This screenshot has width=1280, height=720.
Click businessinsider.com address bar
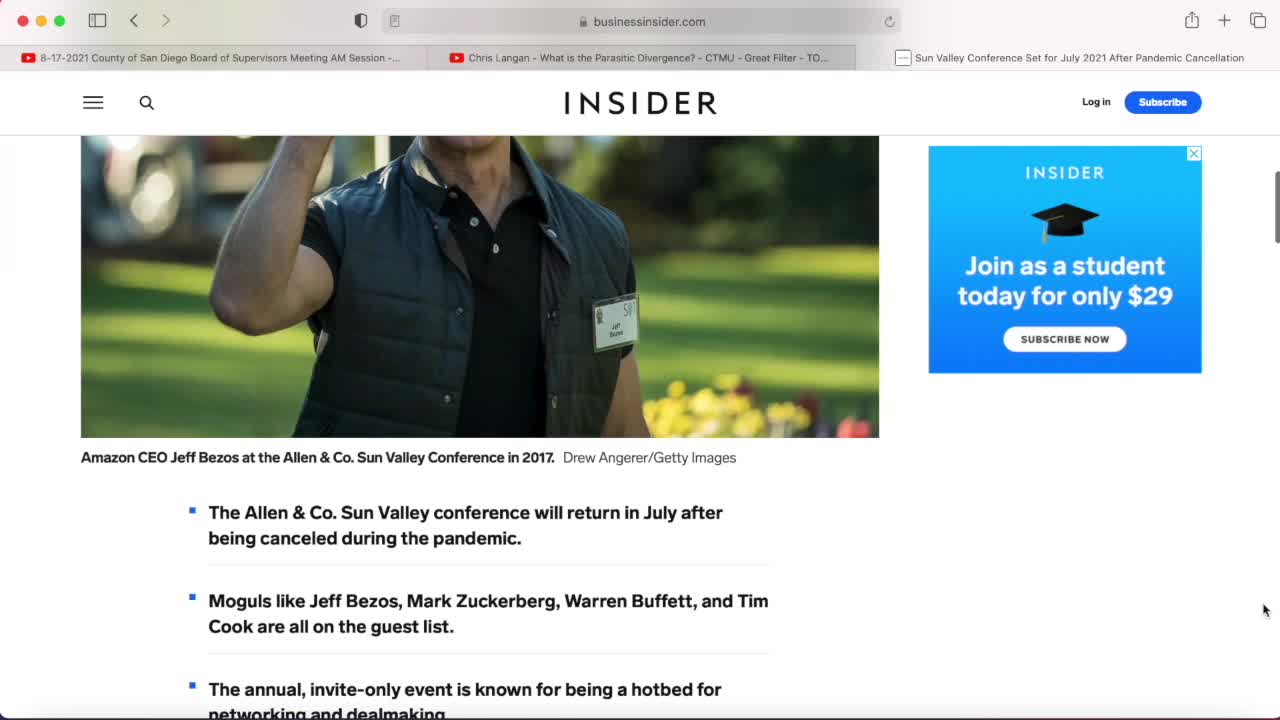641,21
